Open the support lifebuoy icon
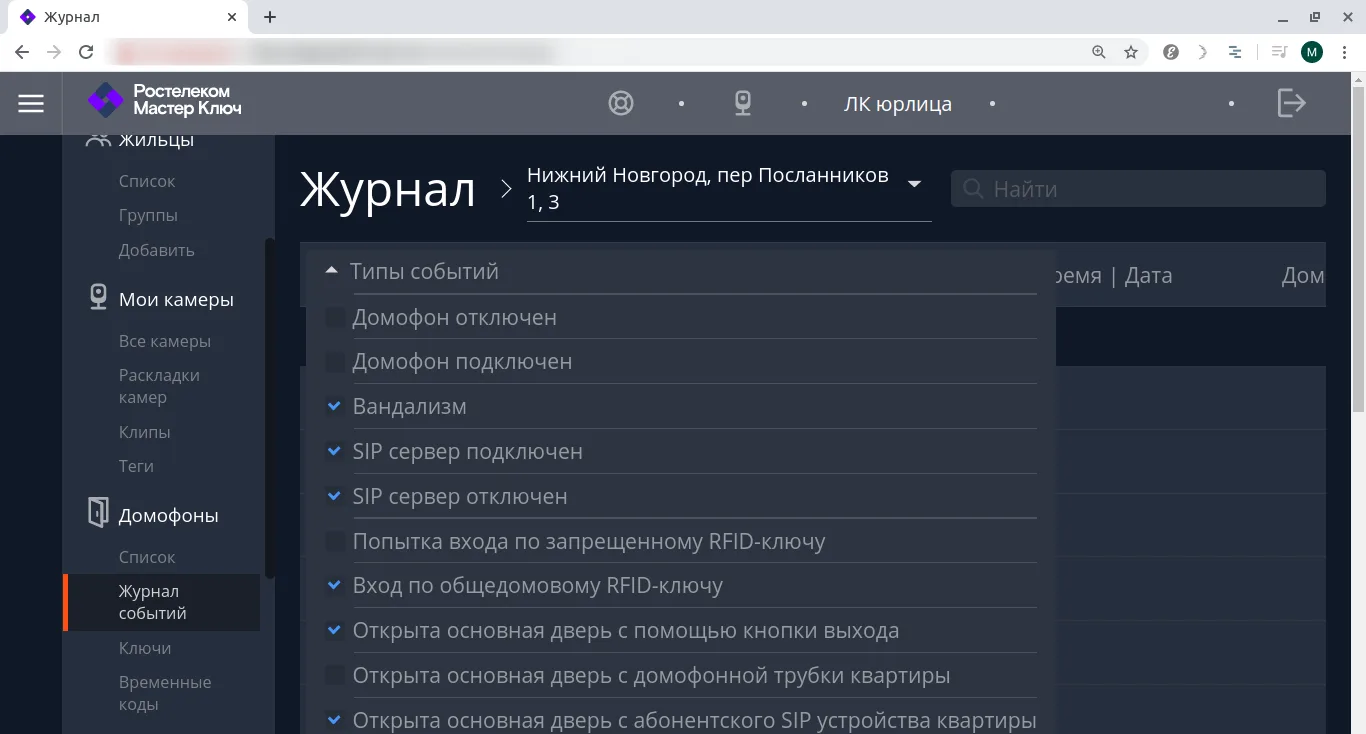This screenshot has width=1366, height=734. pyautogui.click(x=621, y=103)
